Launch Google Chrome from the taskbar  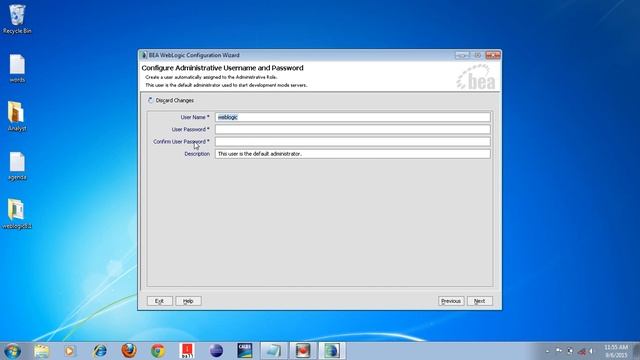(158, 351)
